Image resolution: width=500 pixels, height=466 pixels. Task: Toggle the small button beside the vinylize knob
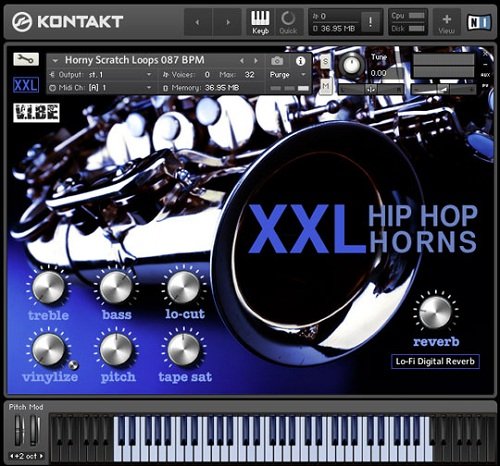click(73, 366)
